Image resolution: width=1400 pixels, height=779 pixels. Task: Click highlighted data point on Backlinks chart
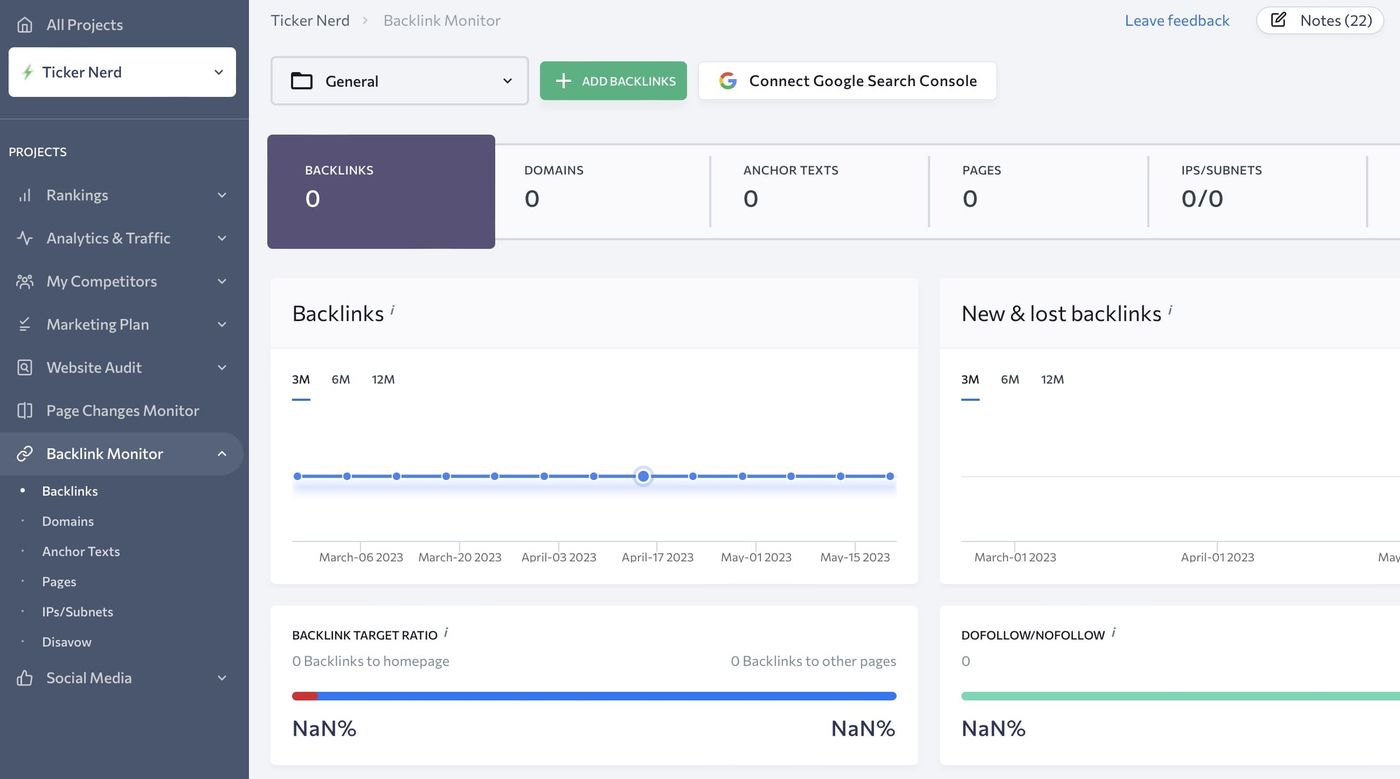tap(643, 476)
